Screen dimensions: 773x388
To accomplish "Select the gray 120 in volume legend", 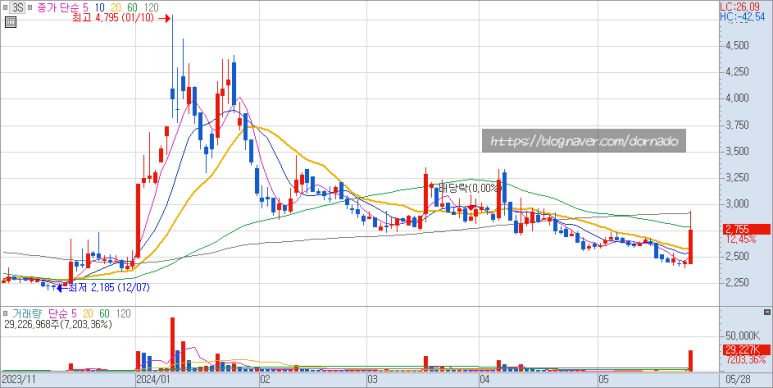I will (x=123, y=314).
